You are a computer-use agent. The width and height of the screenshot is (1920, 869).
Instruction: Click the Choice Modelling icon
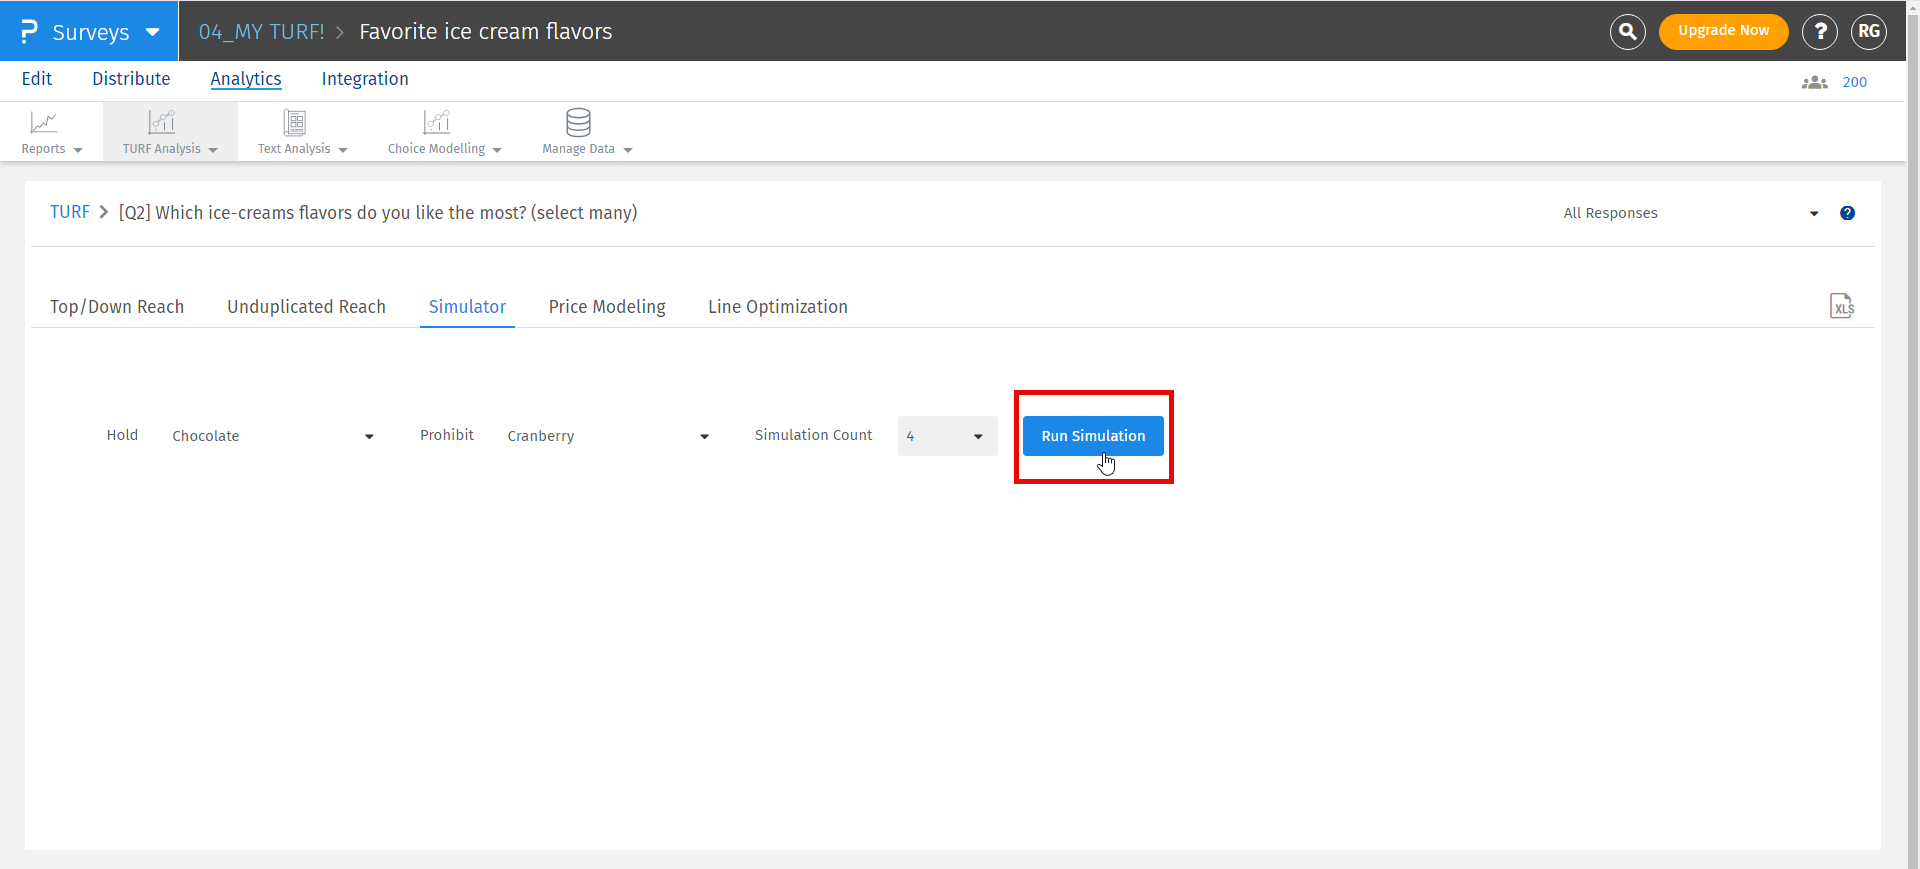tap(436, 123)
